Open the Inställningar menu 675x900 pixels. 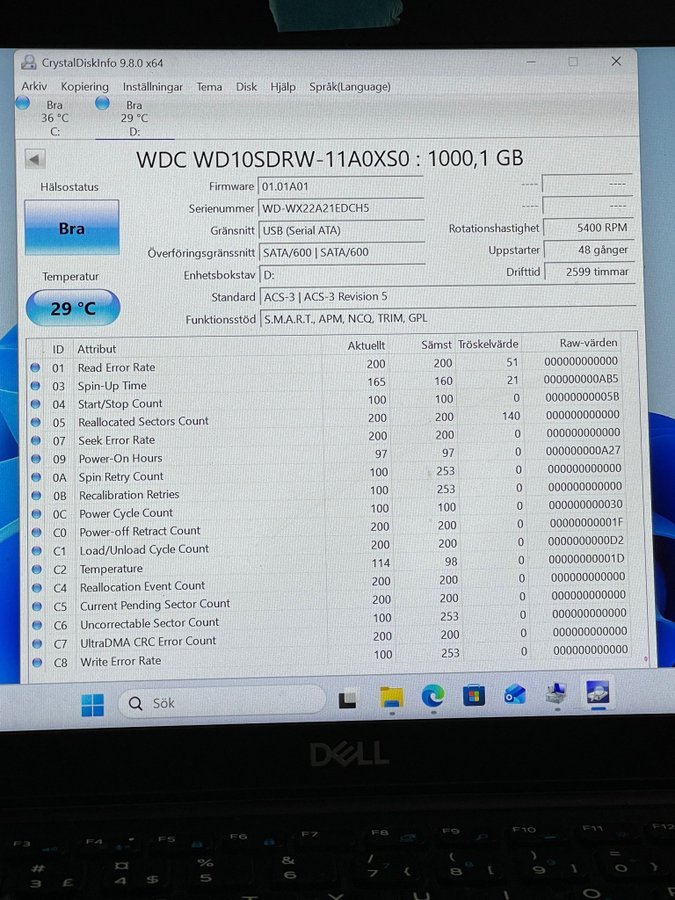[153, 87]
